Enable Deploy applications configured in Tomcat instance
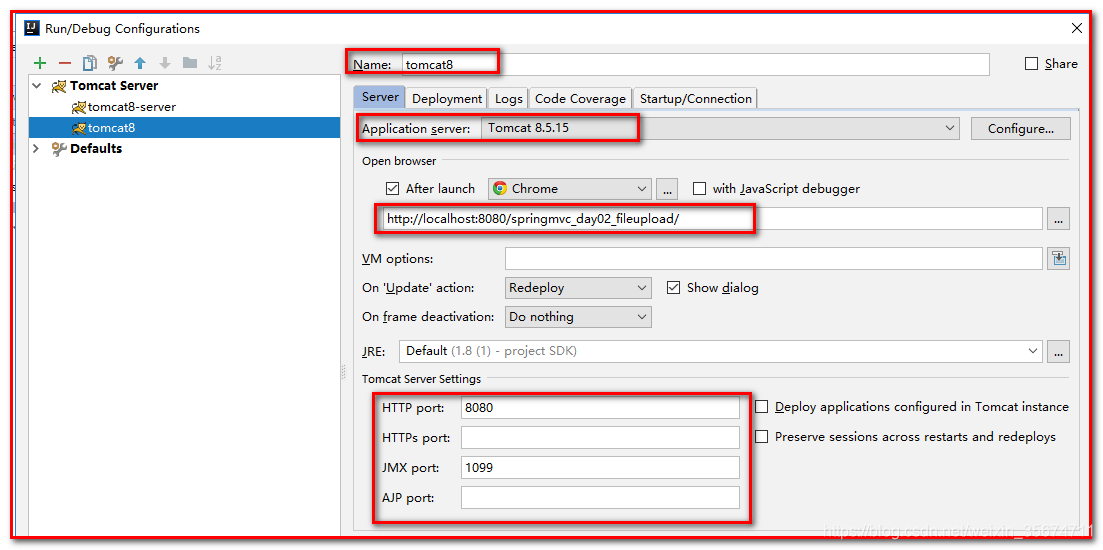This screenshot has width=1103, height=550. click(761, 407)
